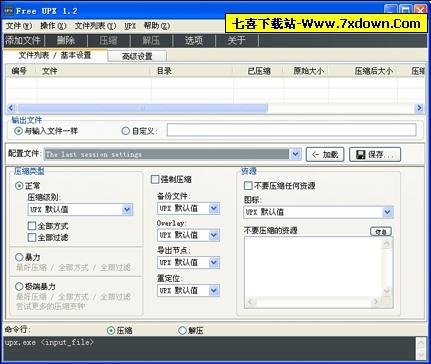Image resolution: width=431 pixels, height=364 pixels.
Task: Click resource list horizontal scrollbar
Action: pos(313,302)
